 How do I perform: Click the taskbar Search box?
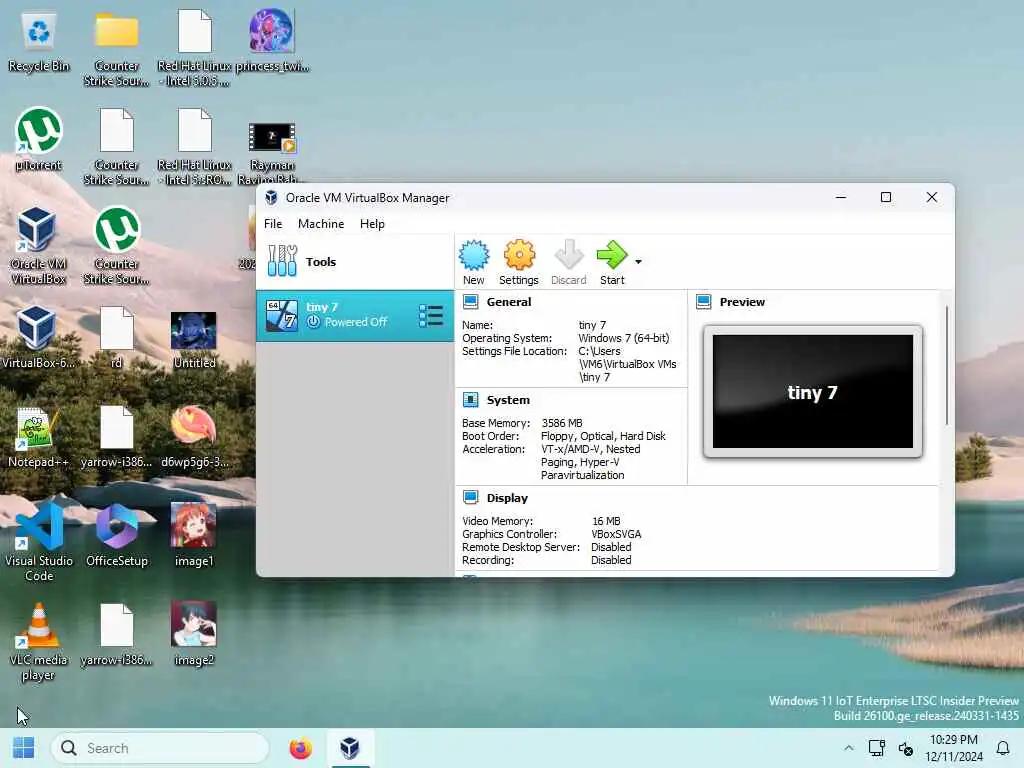tap(160, 748)
